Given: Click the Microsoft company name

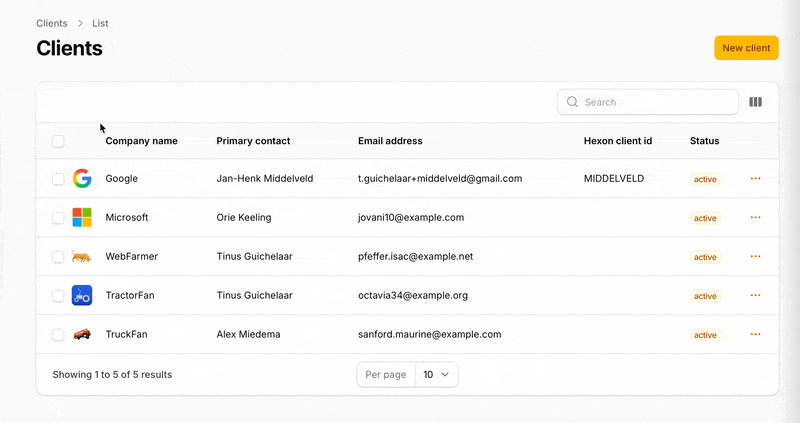Looking at the screenshot, I should (127, 217).
